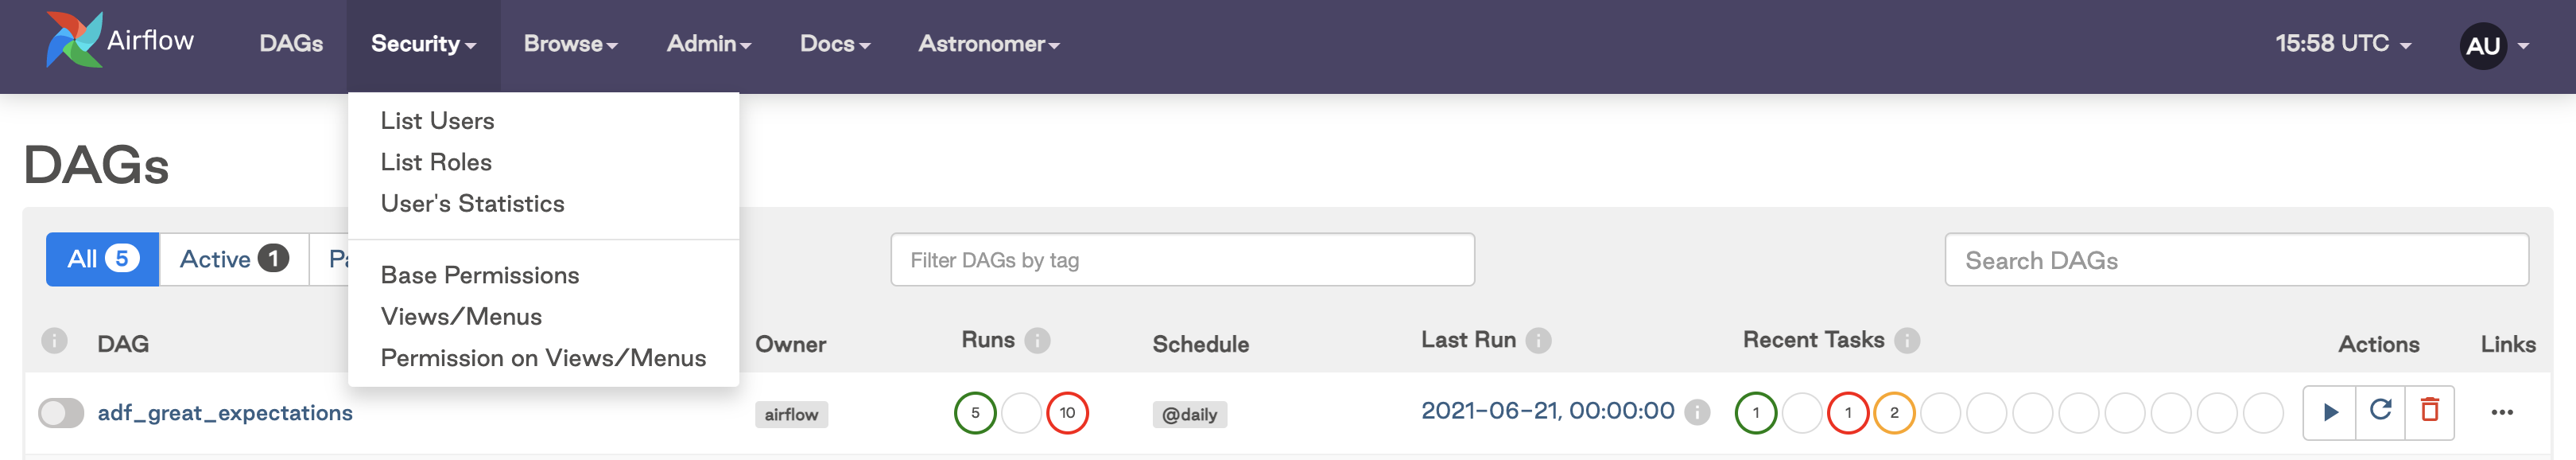
Task: Select List Users from Security menu
Action: 437,121
